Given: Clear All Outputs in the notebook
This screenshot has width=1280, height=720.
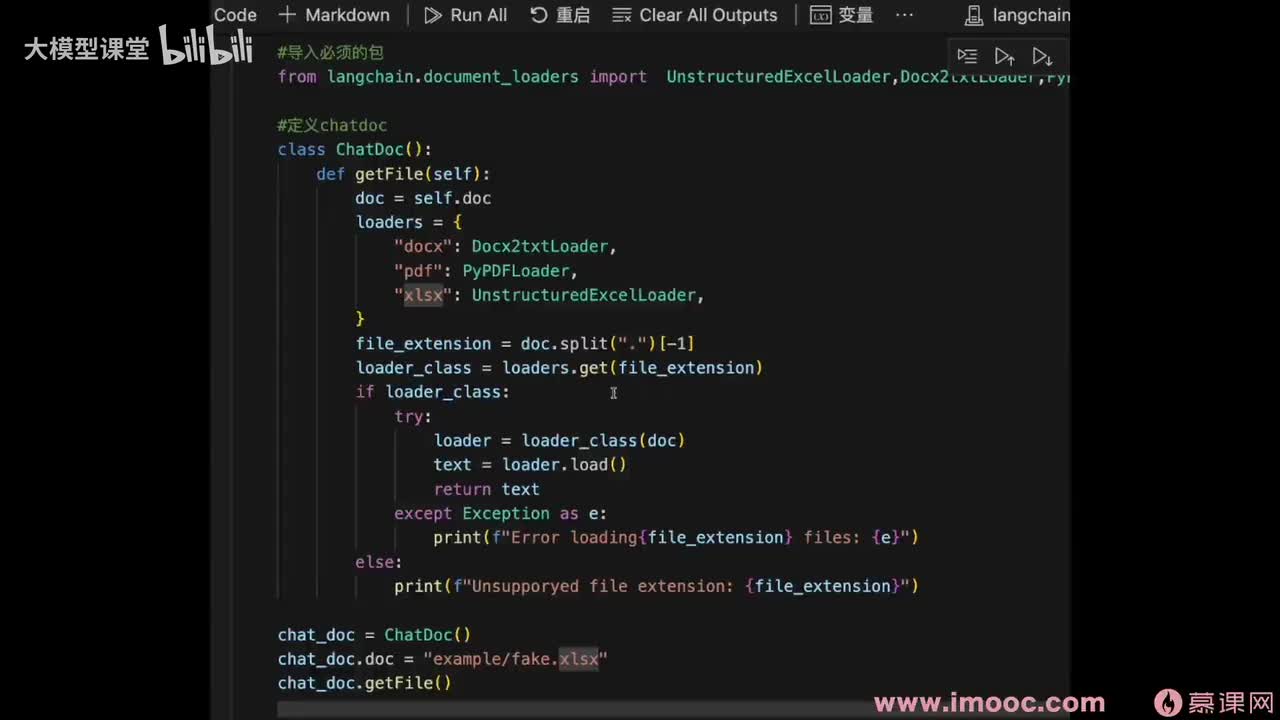Looking at the screenshot, I should click(x=695, y=15).
